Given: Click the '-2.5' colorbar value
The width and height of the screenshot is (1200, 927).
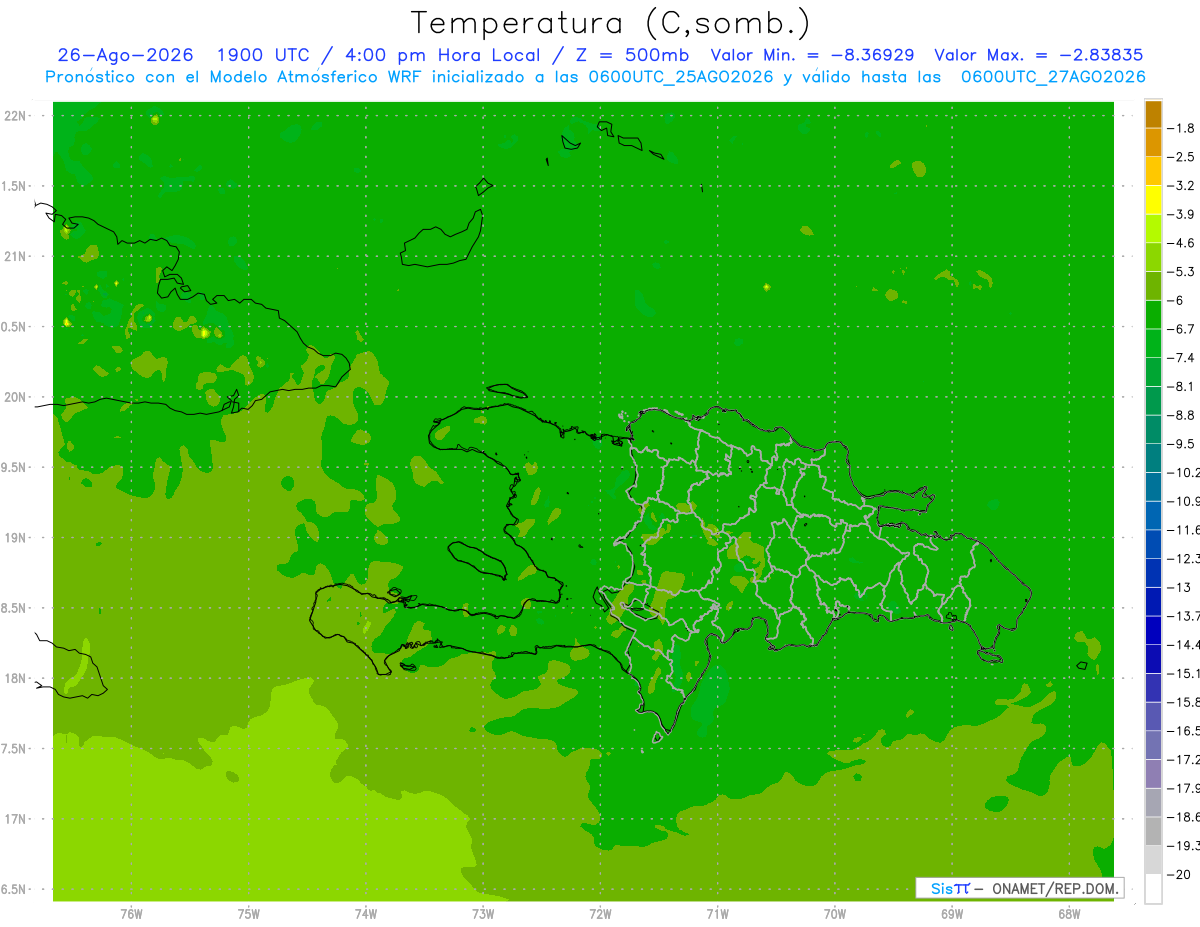Looking at the screenshot, I should click(x=1181, y=157).
